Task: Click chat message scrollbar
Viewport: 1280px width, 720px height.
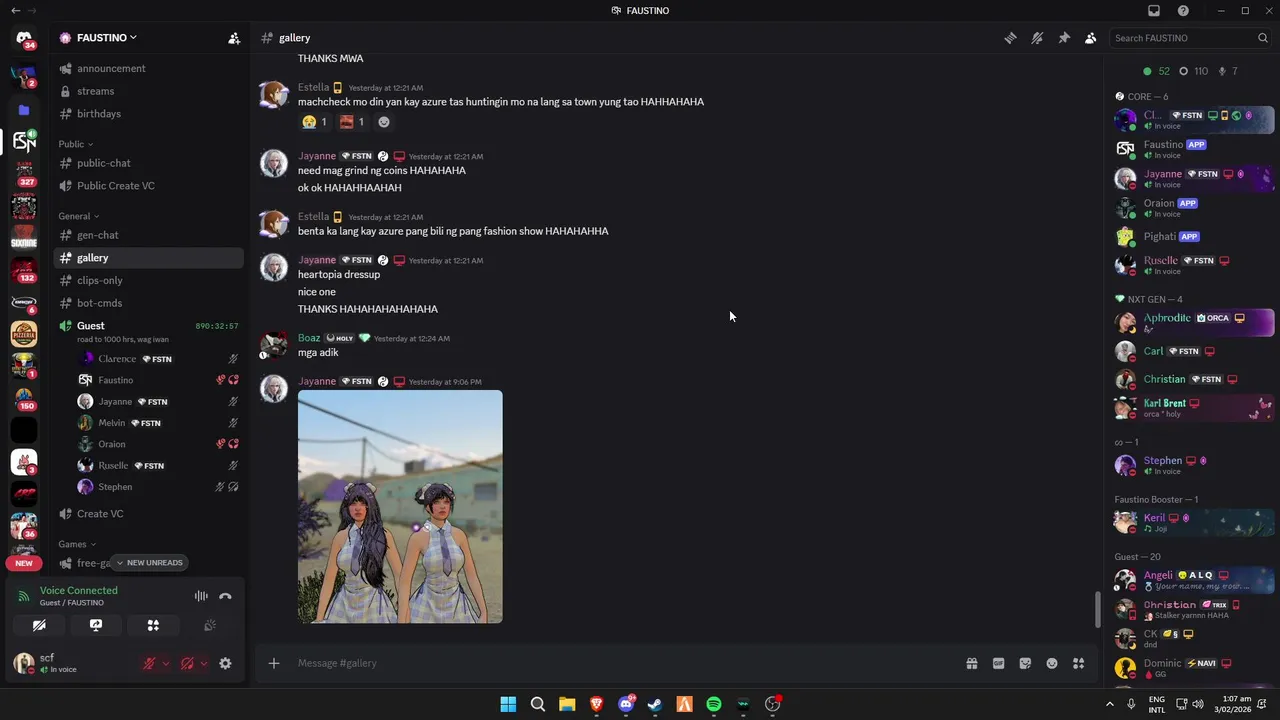Action: coord(1097,610)
